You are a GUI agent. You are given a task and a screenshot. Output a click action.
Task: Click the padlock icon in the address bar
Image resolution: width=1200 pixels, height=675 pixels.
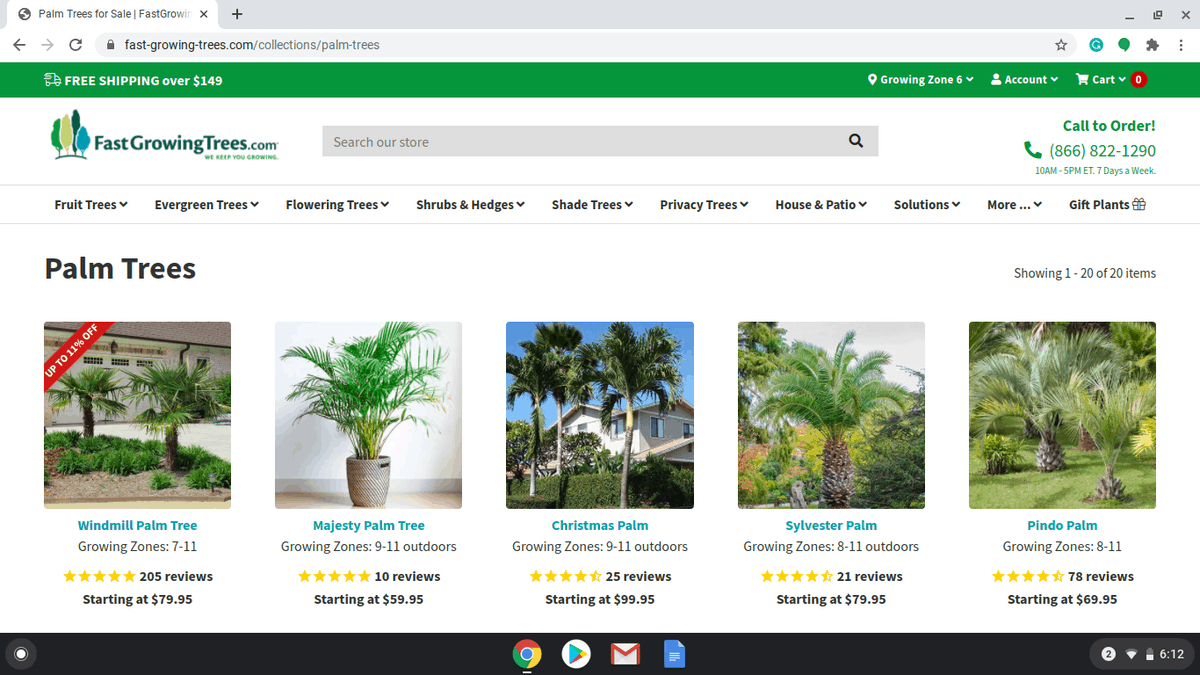click(110, 44)
